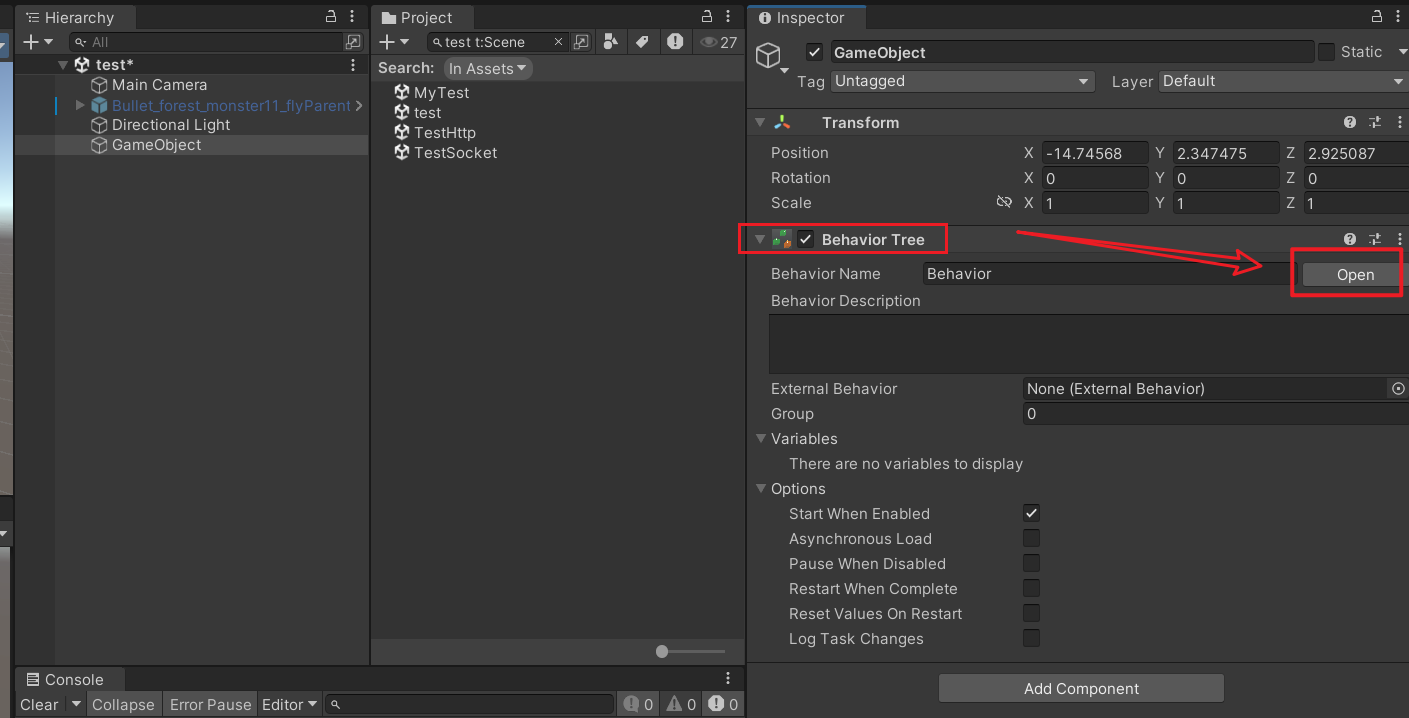Enable Restart When Complete option

1031,589
